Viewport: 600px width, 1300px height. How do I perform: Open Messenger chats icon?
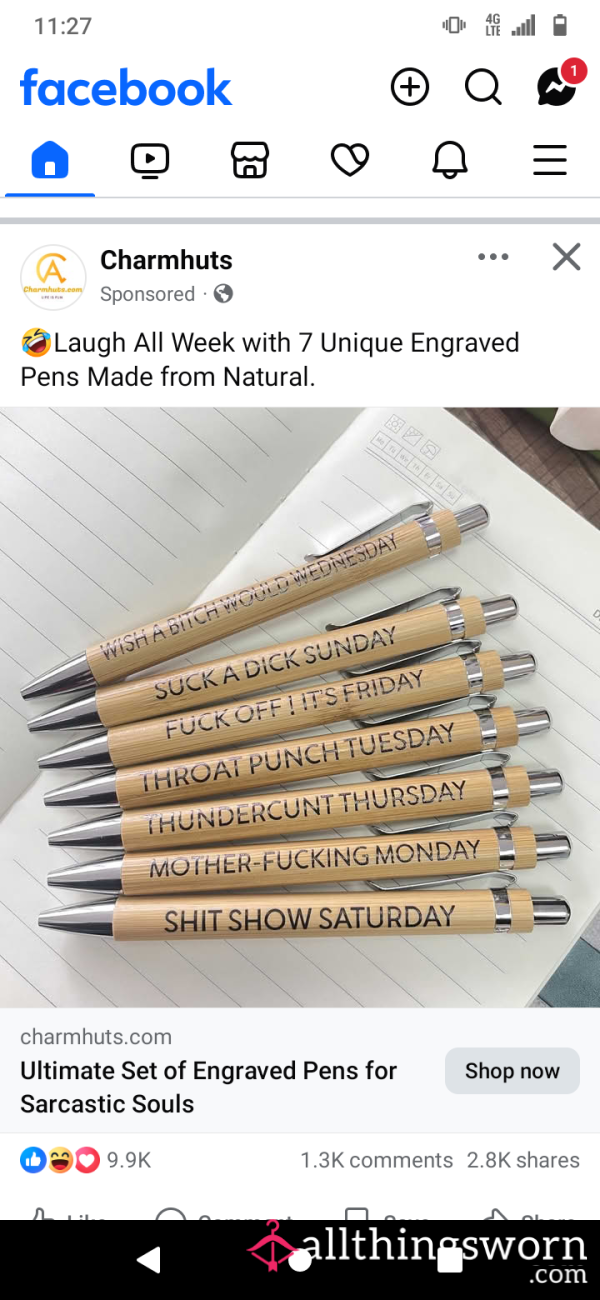click(x=557, y=87)
